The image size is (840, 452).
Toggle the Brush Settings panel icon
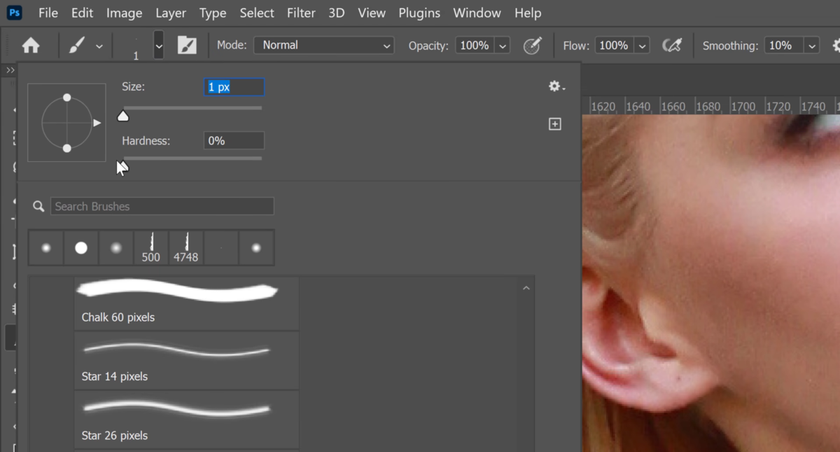point(187,46)
